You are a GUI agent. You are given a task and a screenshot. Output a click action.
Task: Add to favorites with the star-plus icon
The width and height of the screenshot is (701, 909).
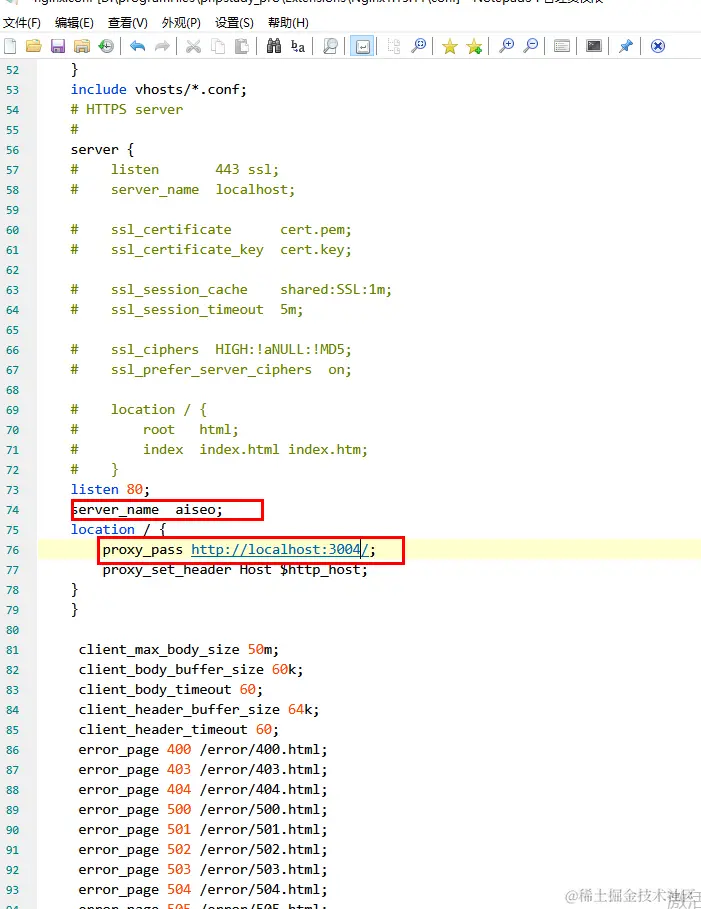[474, 46]
